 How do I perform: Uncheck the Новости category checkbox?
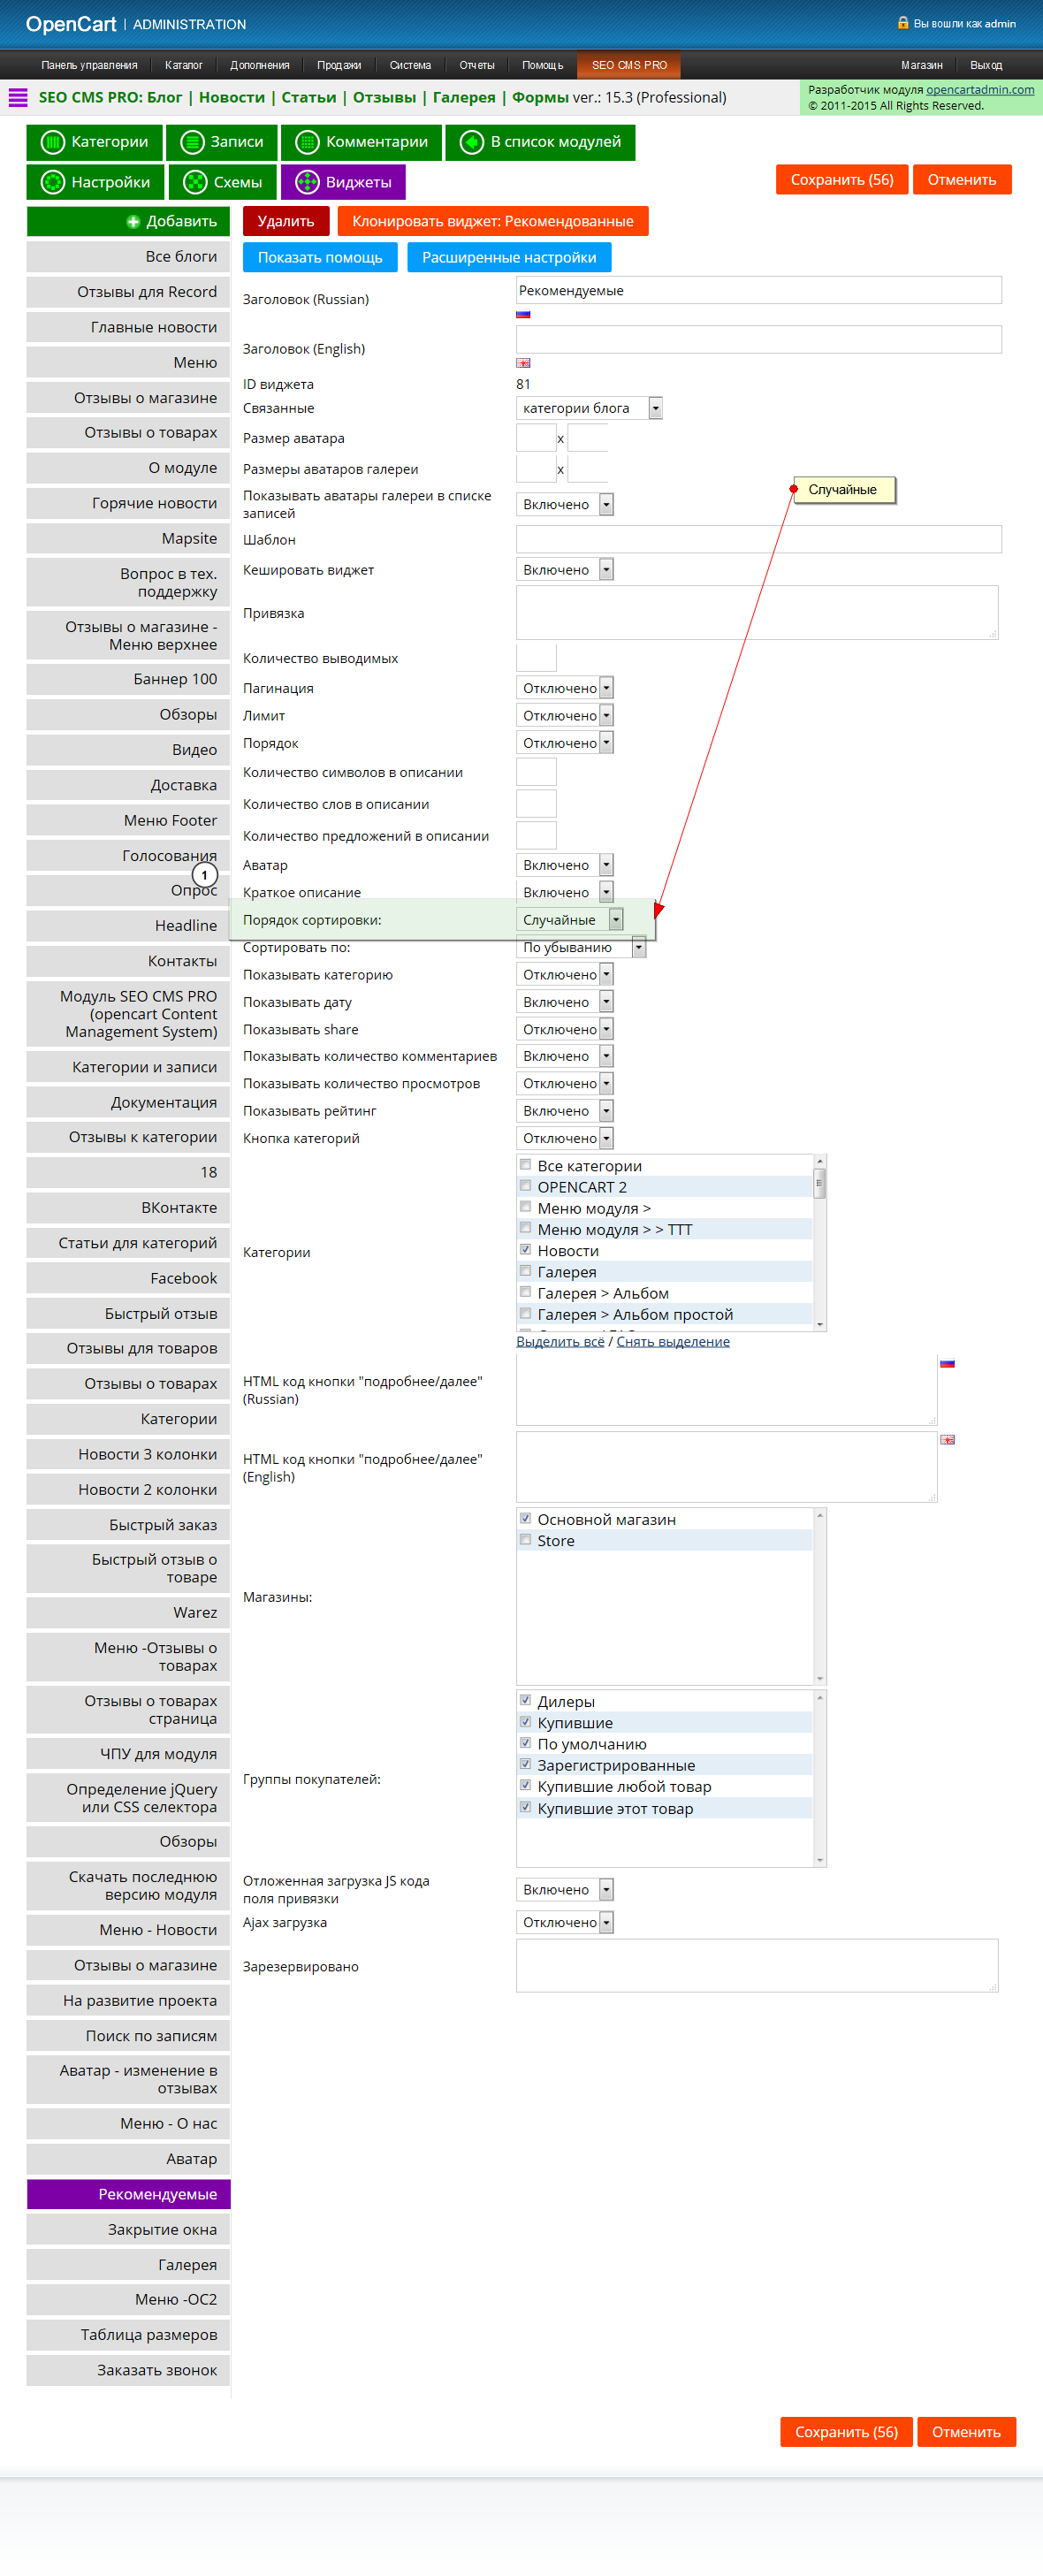click(x=525, y=1249)
